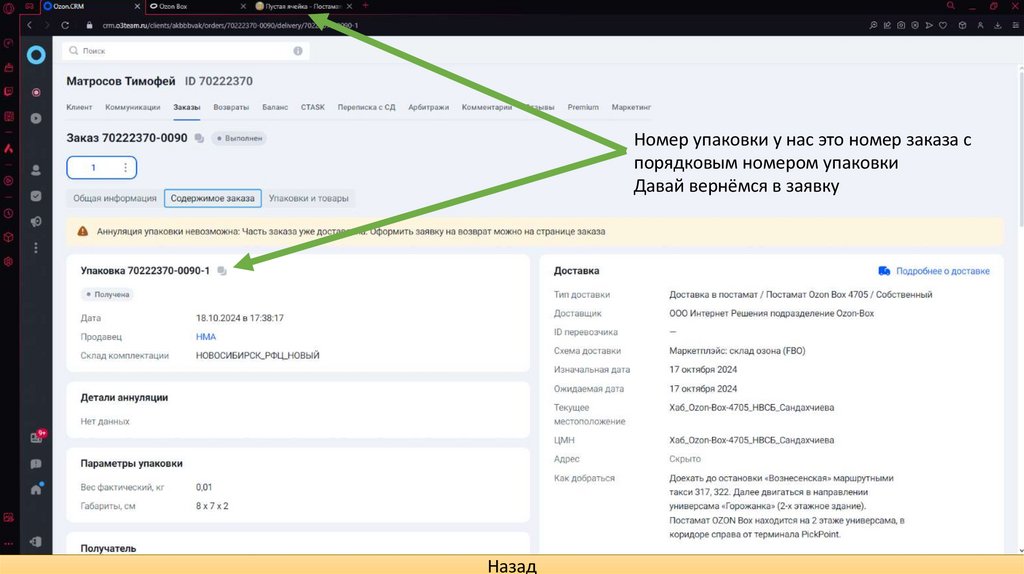Image resolution: width=1024 pixels, height=574 pixels.
Task: Click the НОВОСИБИРСК_РФЦ_НОВЫЙ warehouse value
Action: (x=257, y=356)
